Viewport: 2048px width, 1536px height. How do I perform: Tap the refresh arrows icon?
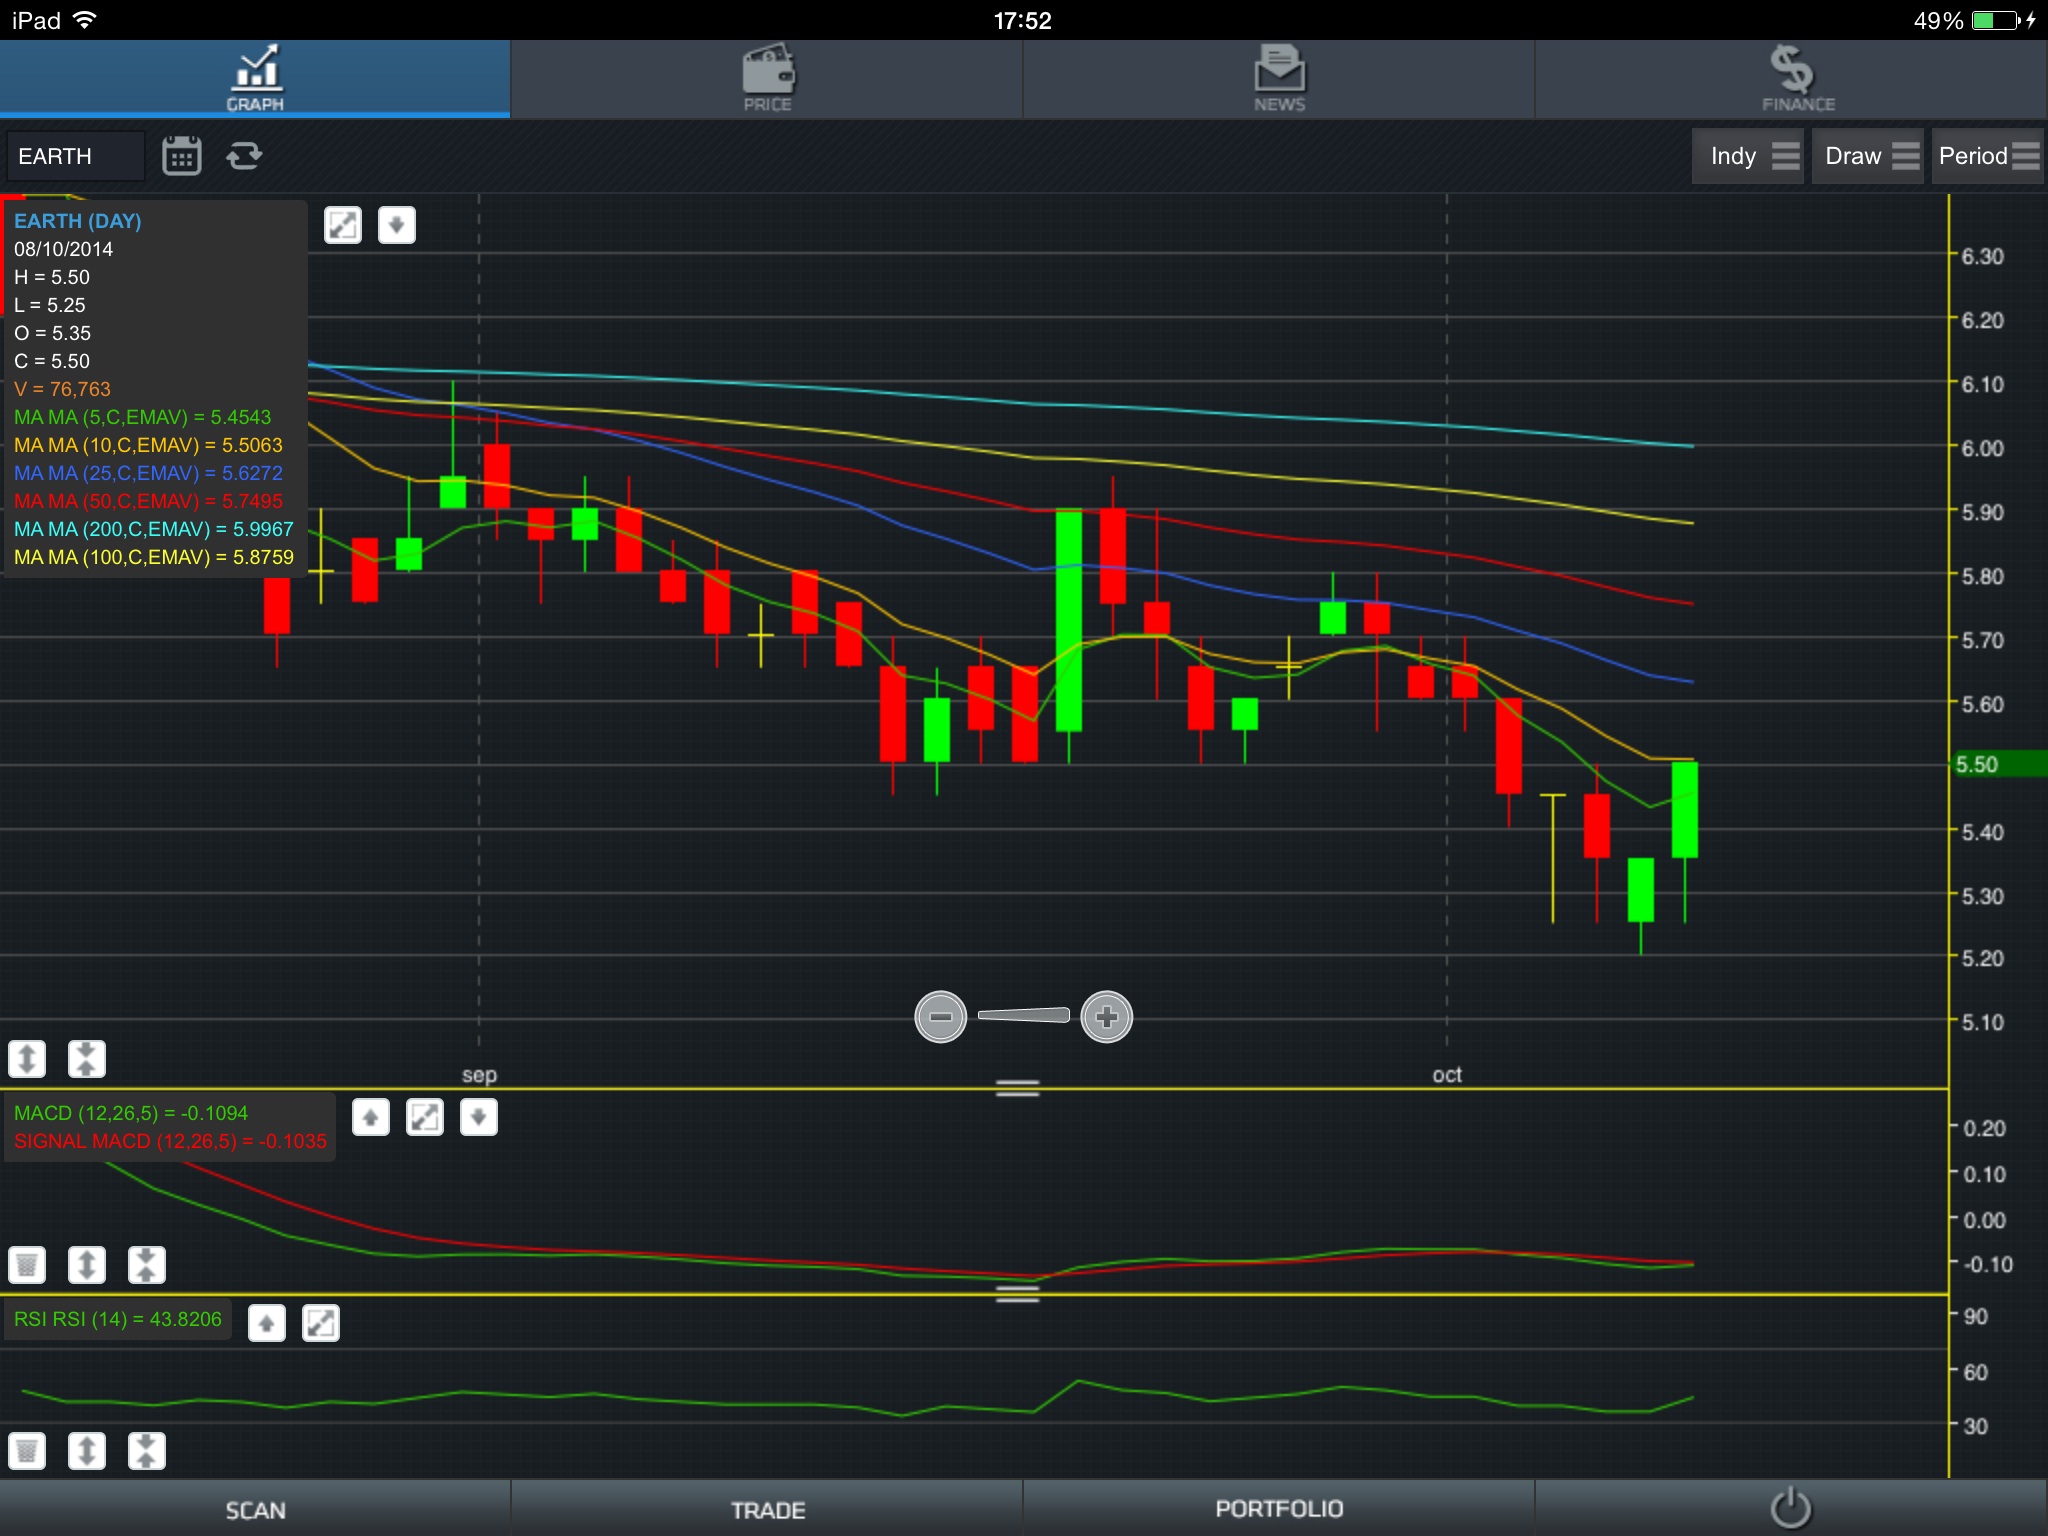[244, 156]
